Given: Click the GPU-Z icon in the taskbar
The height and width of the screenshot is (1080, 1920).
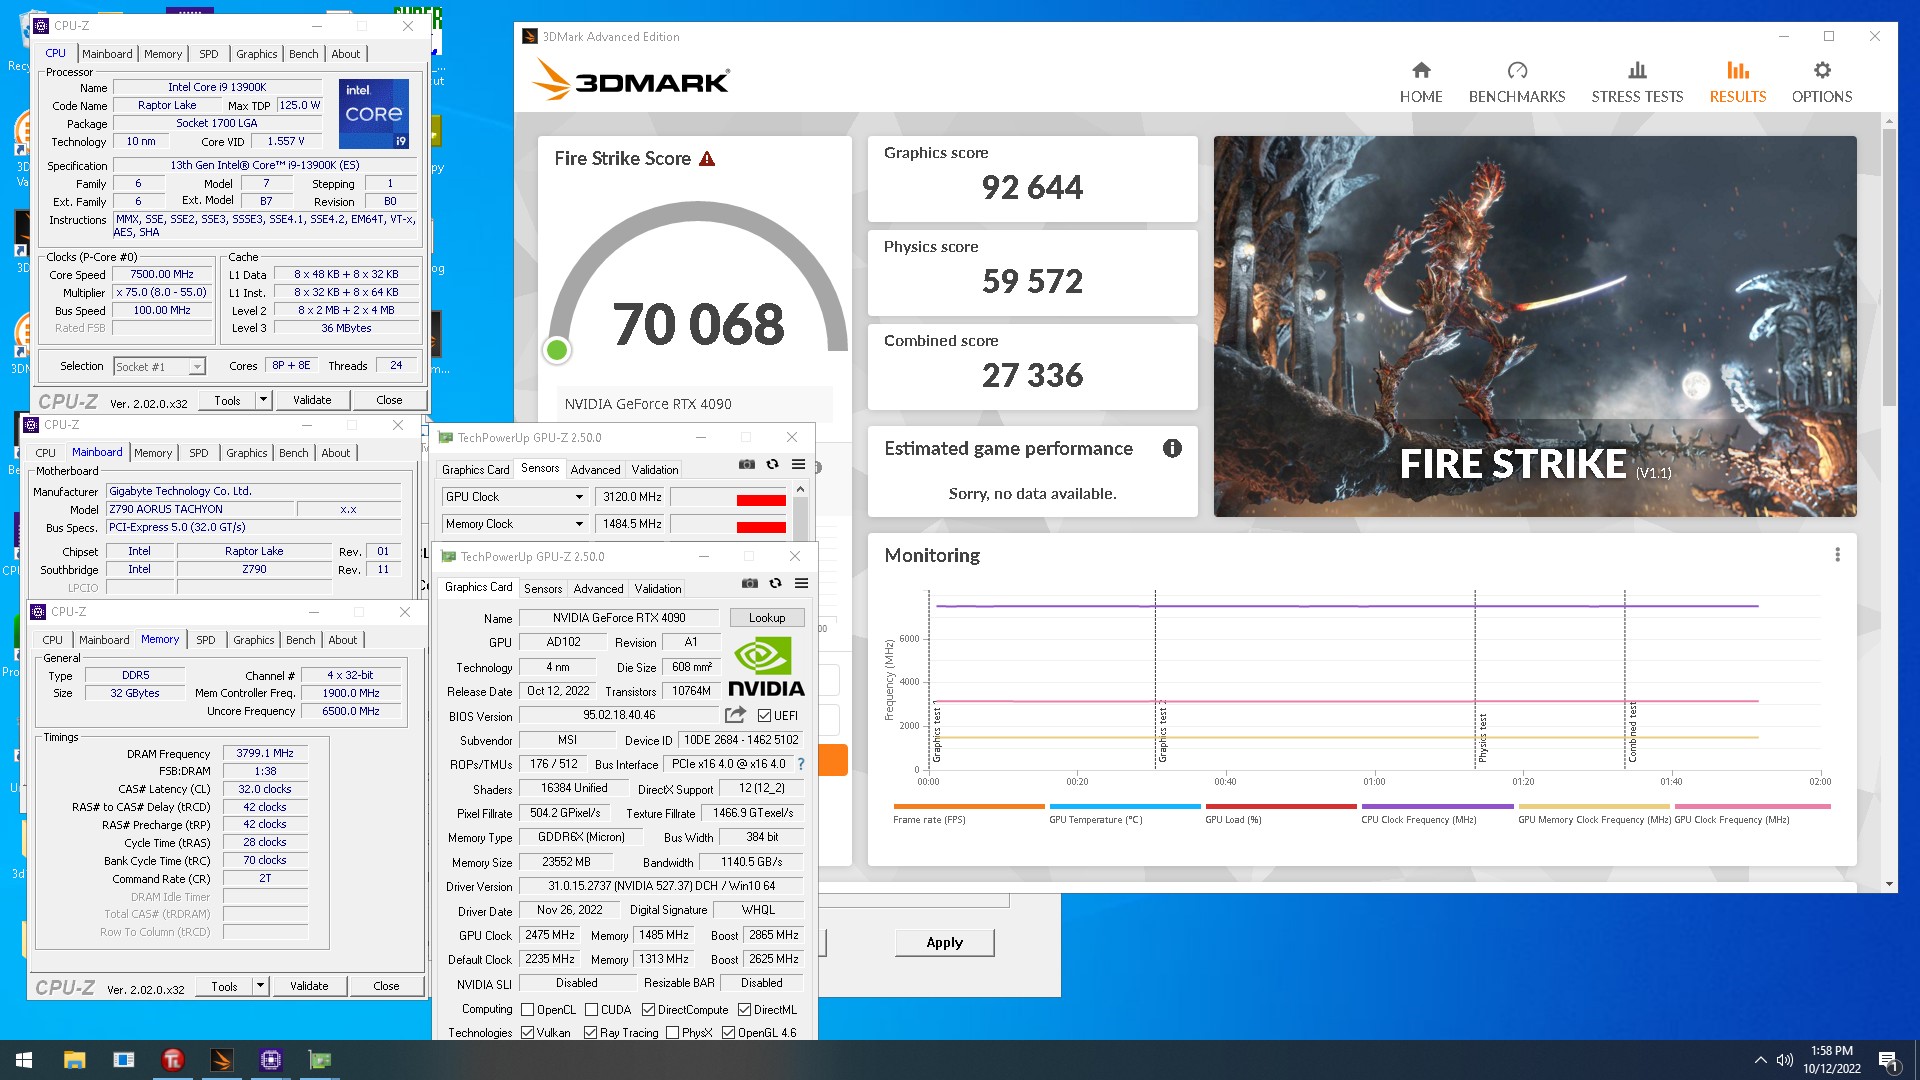Looking at the screenshot, I should click(x=319, y=1060).
